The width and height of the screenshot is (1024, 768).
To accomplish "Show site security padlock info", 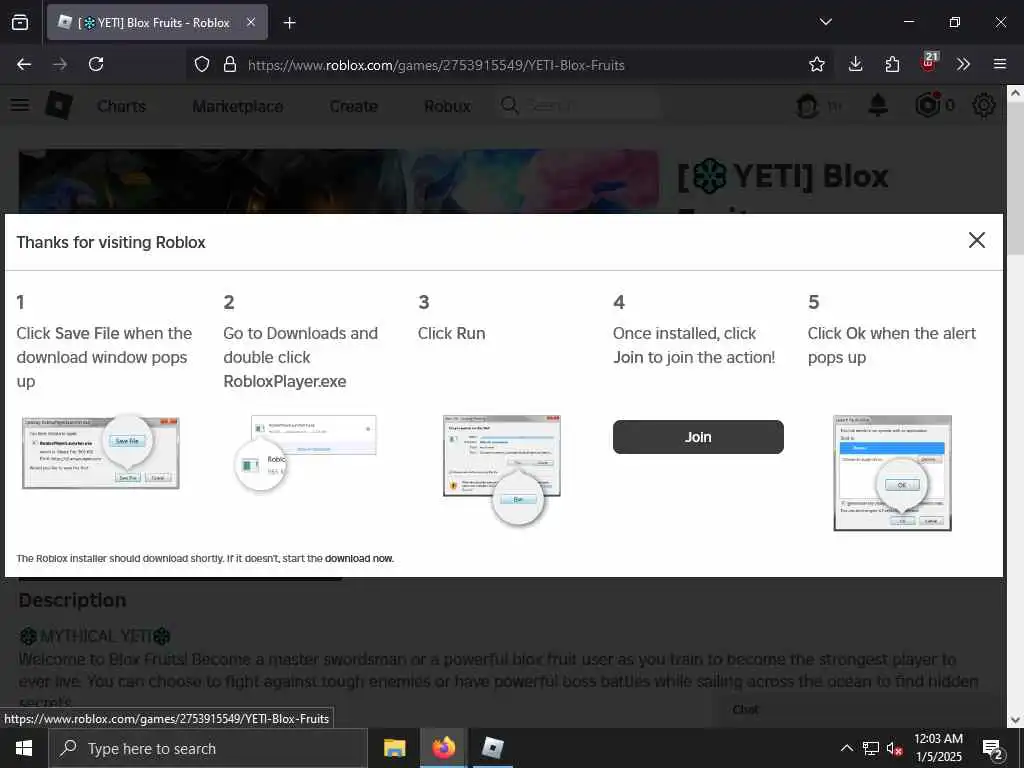I will point(230,64).
